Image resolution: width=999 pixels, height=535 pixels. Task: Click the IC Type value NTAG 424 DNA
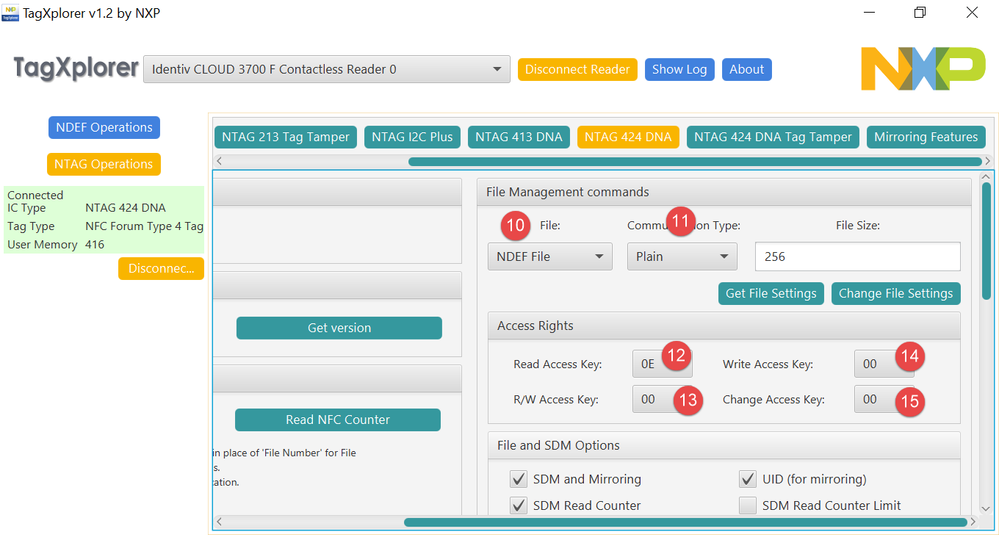point(126,208)
